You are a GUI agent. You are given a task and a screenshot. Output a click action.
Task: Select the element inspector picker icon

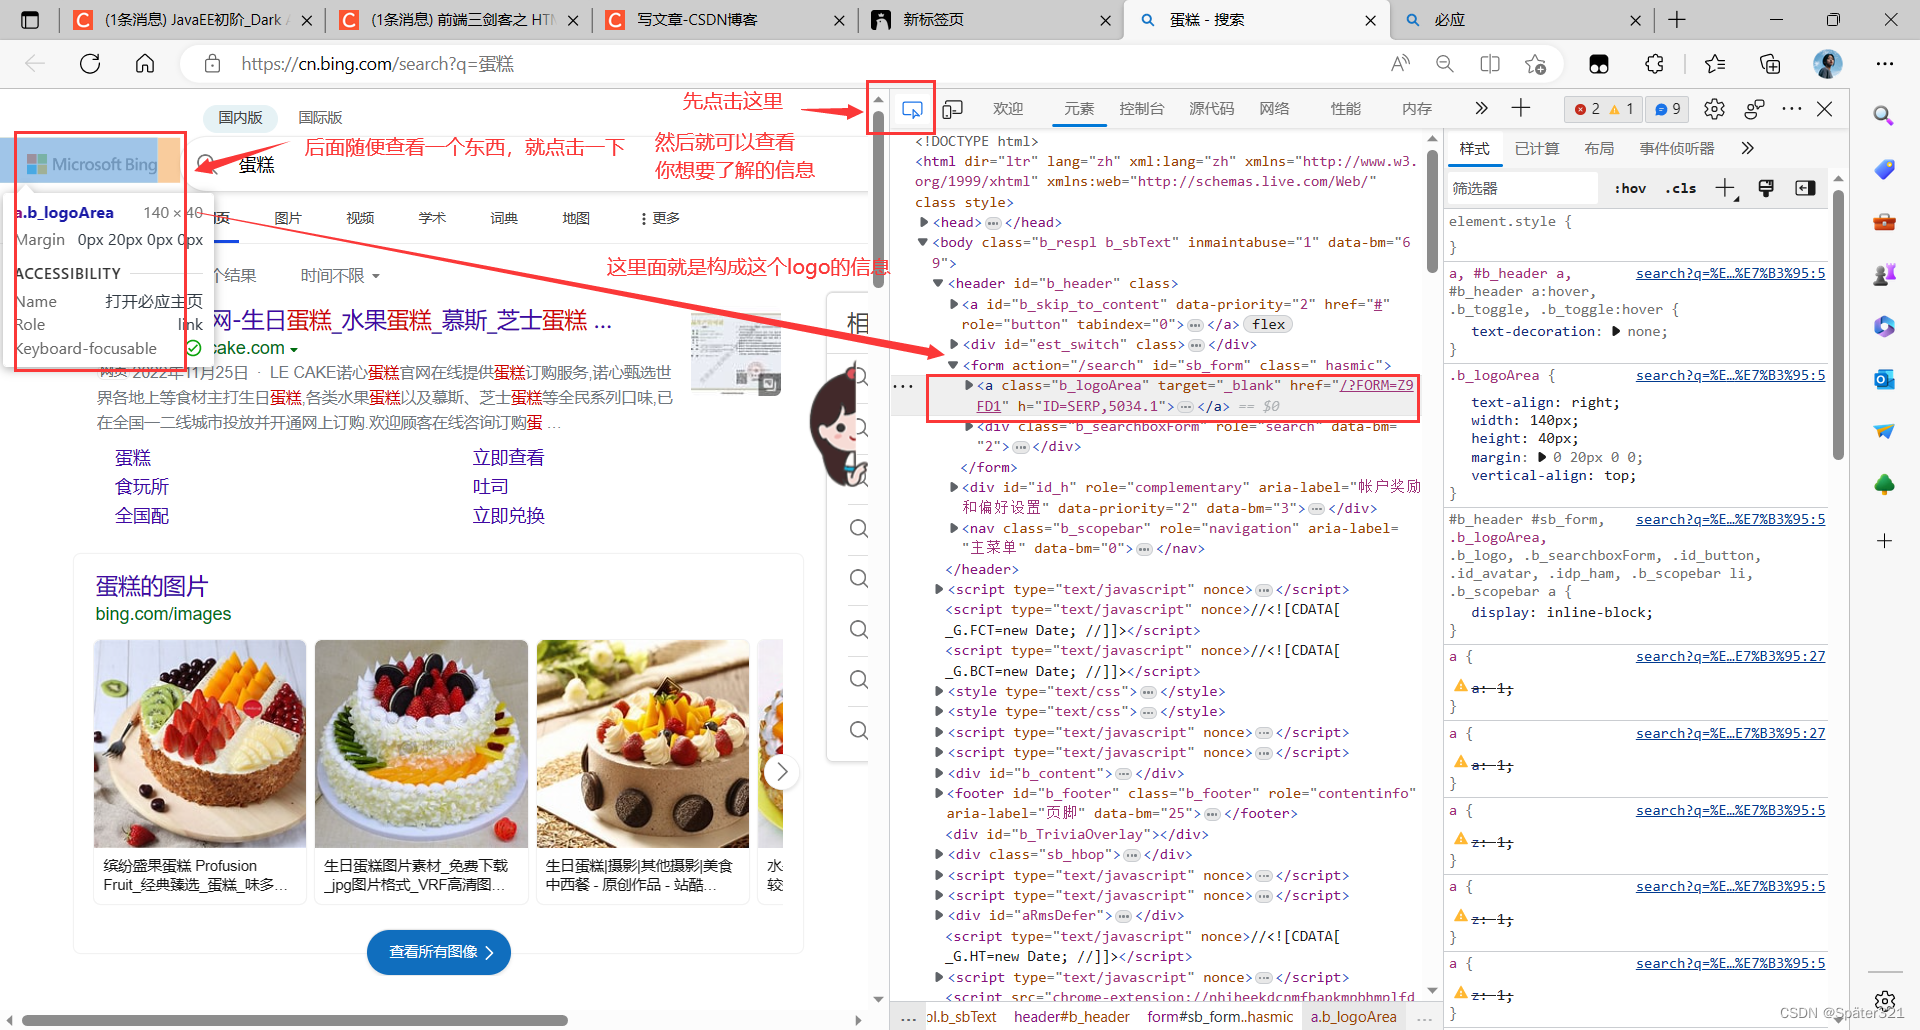pos(910,108)
